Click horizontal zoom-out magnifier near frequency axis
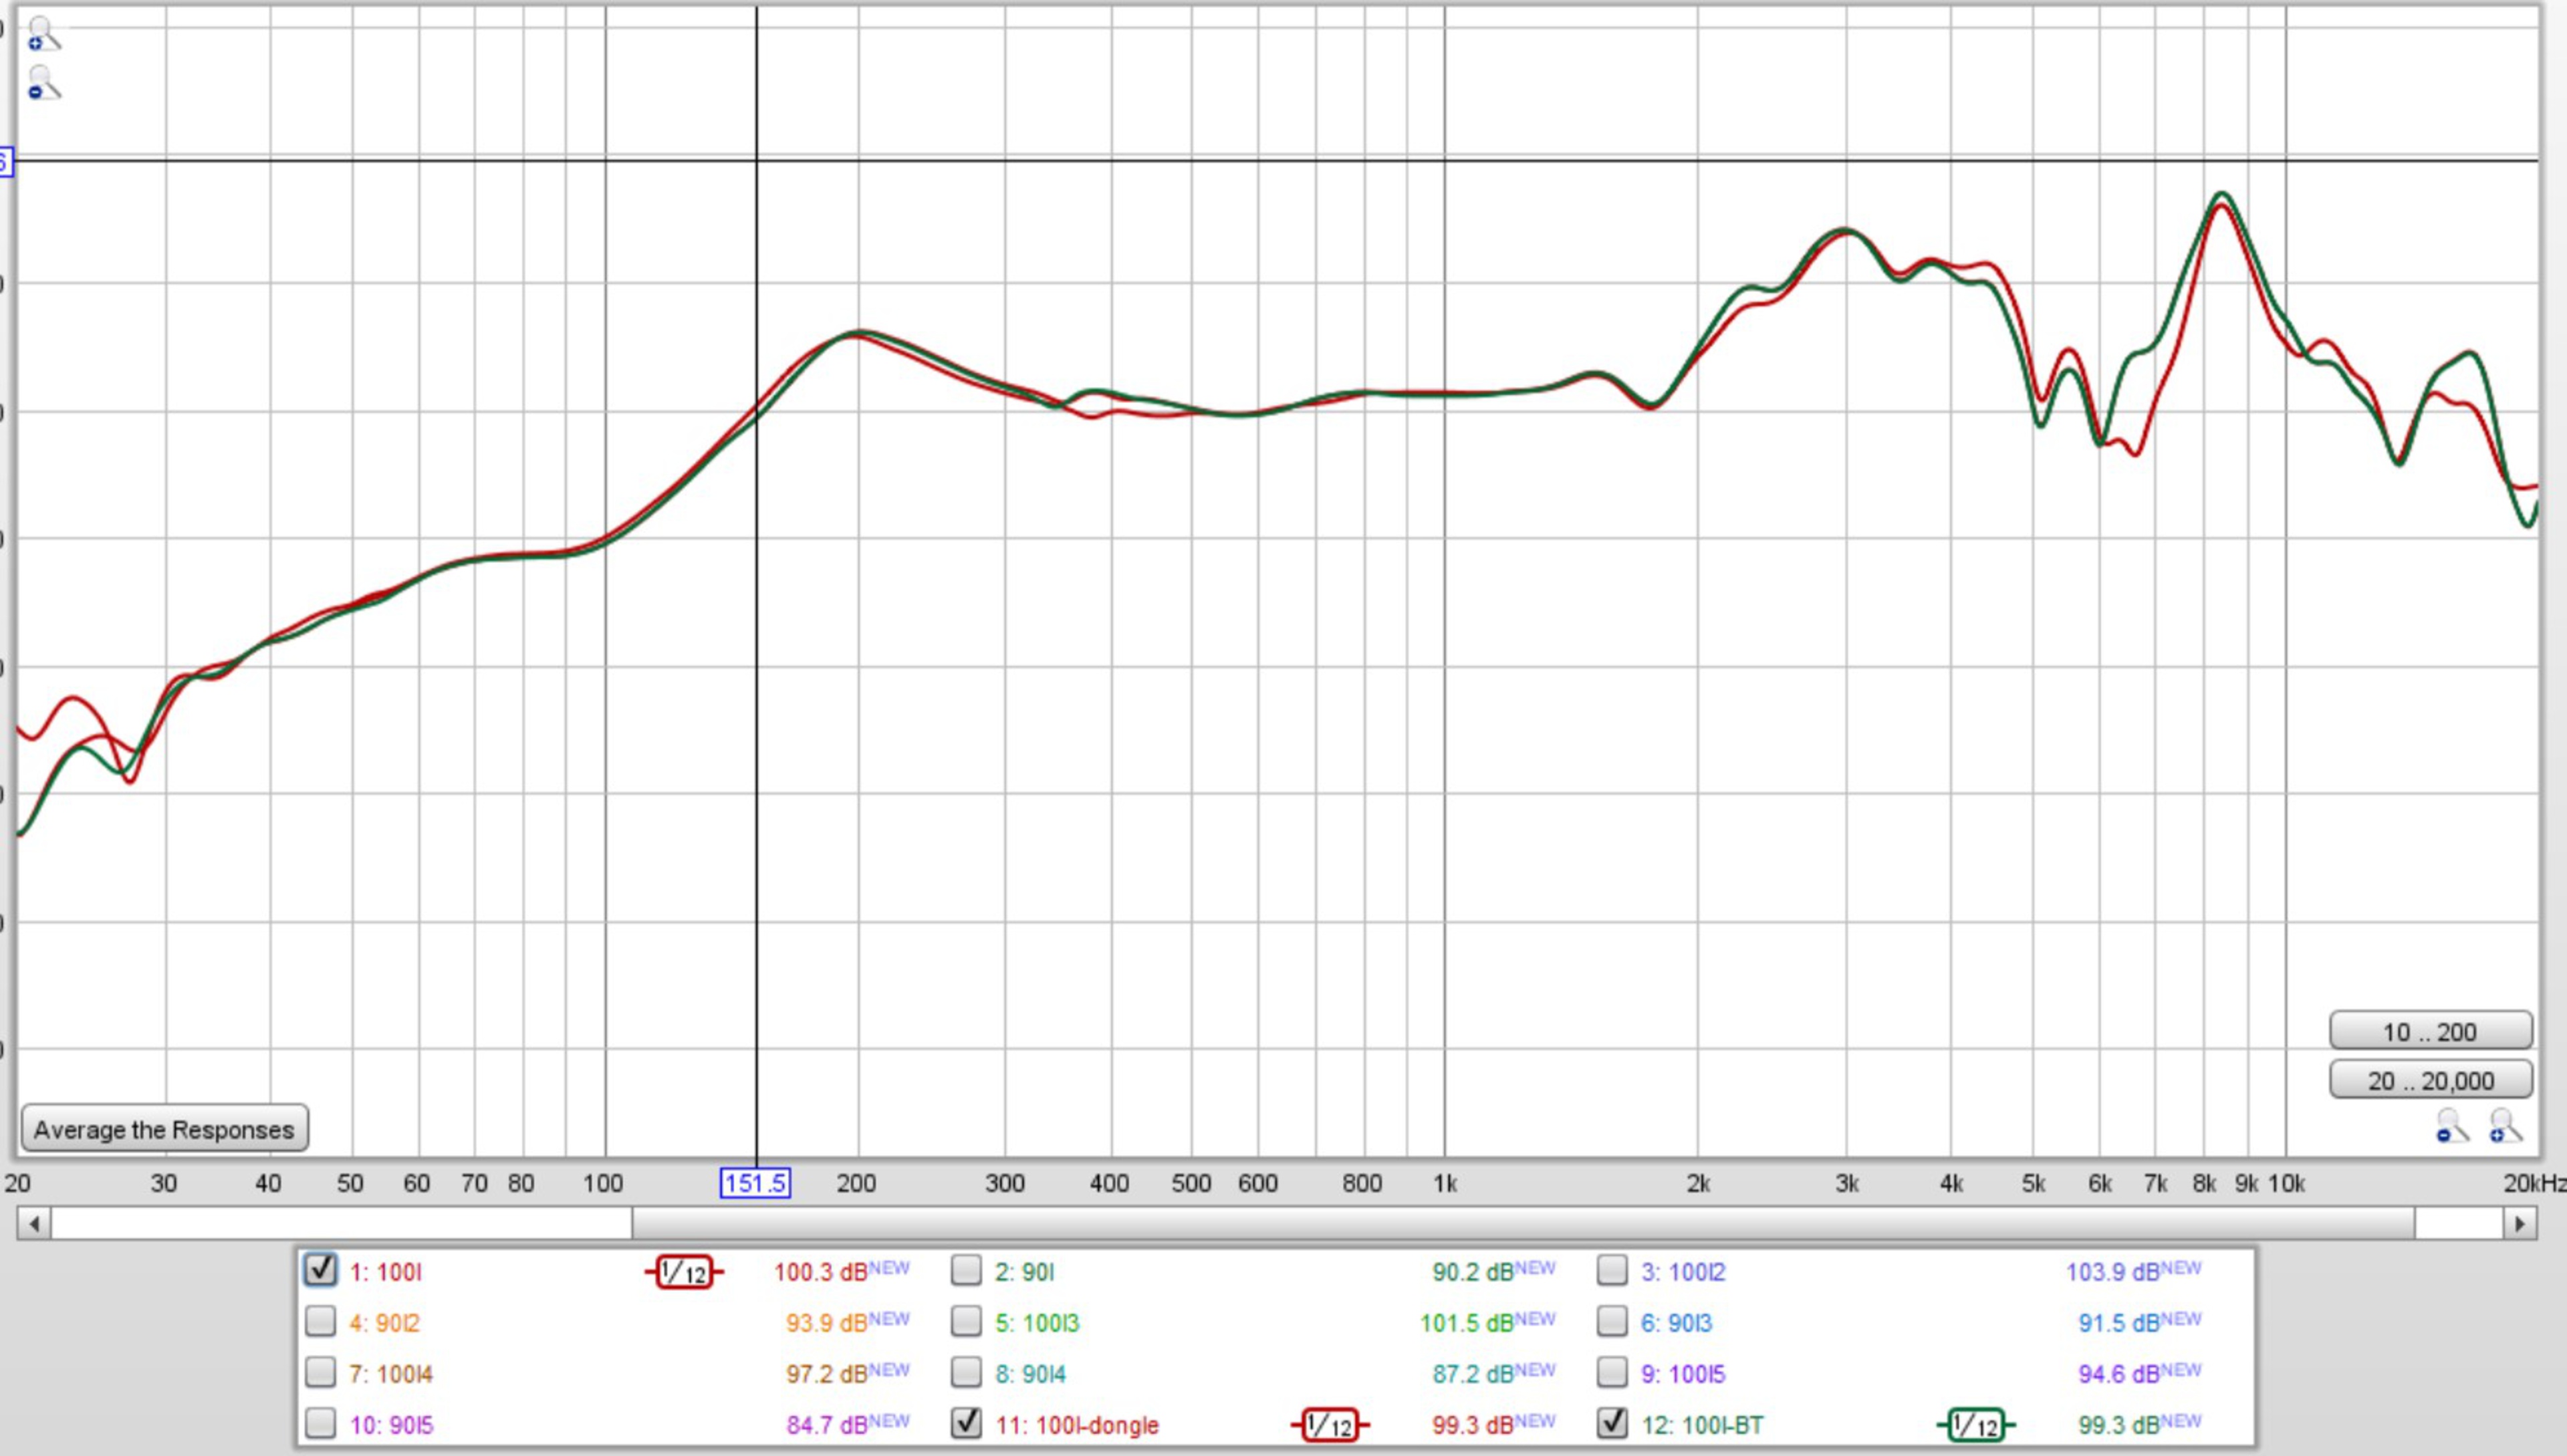 [2452, 1127]
